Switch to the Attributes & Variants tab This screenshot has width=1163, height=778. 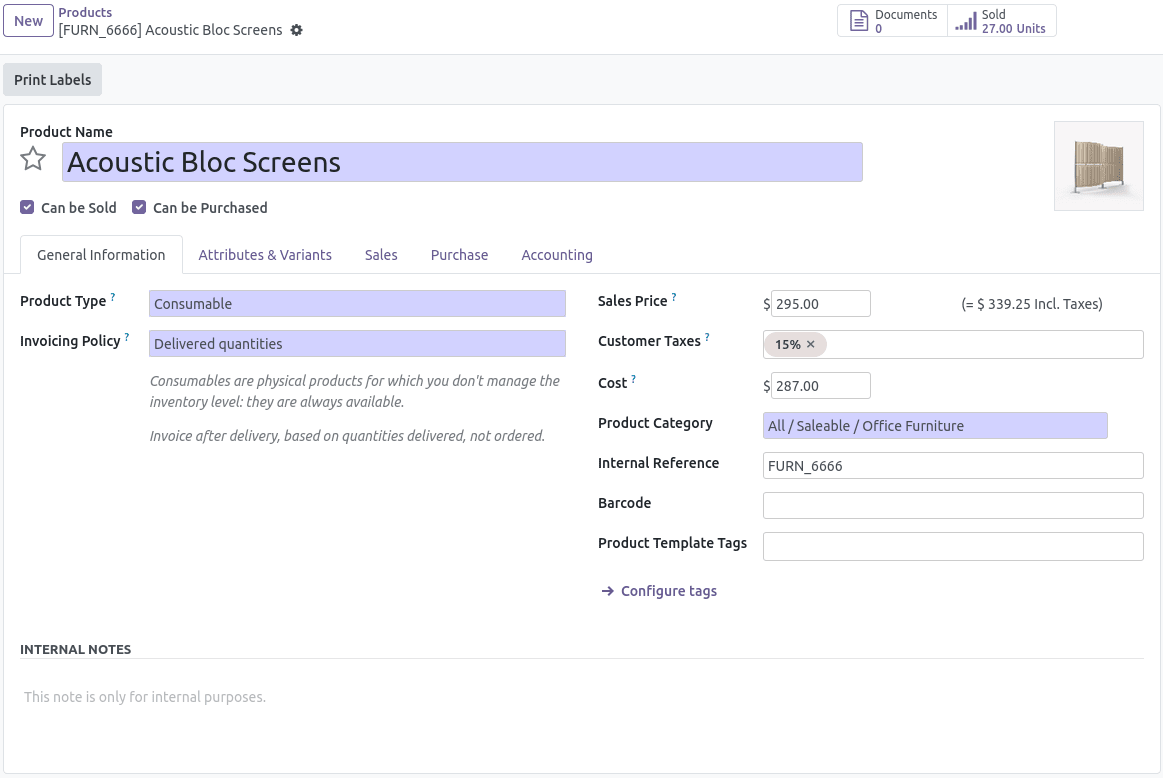[x=265, y=254]
